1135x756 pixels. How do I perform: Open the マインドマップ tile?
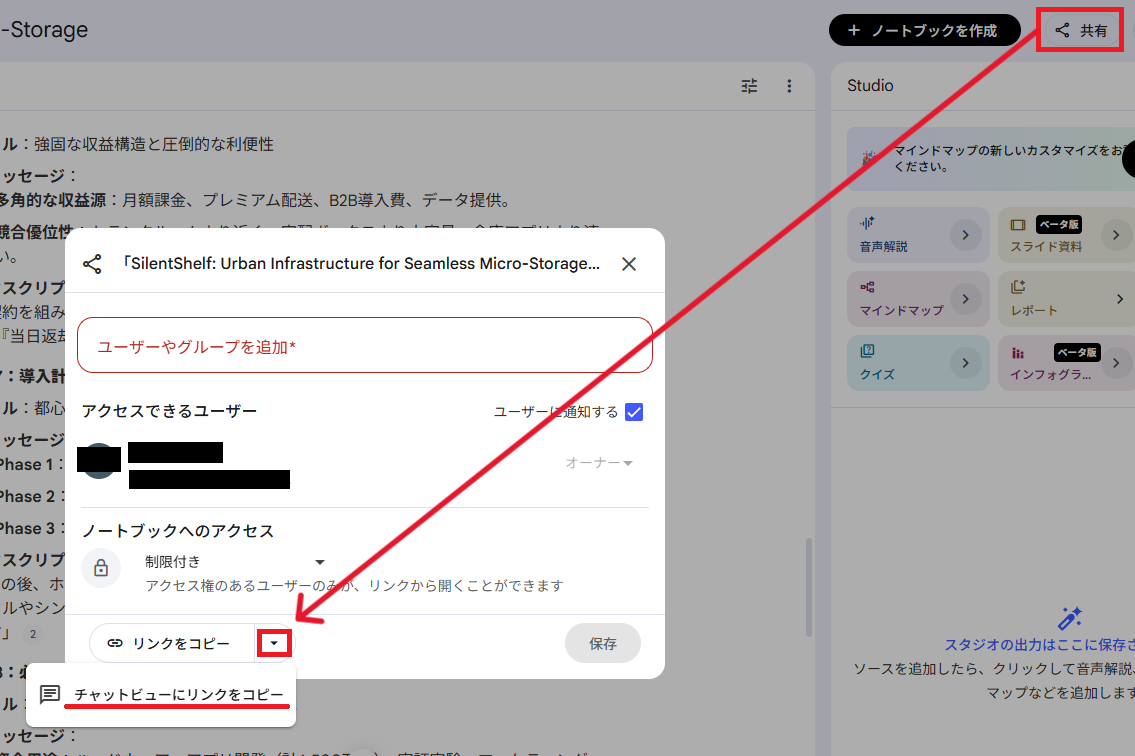click(x=918, y=299)
